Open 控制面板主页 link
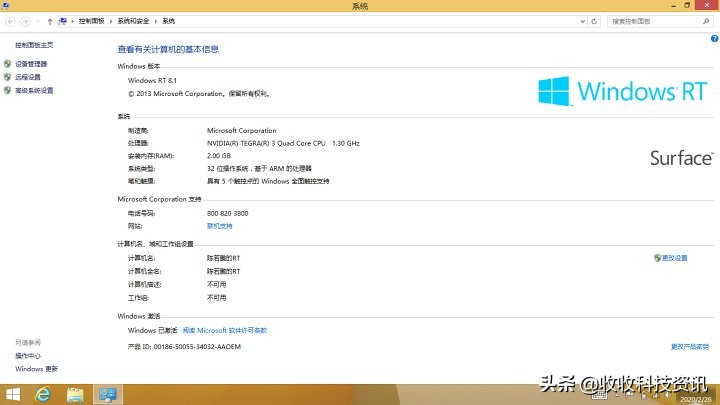The height and width of the screenshot is (405, 720). [34, 45]
